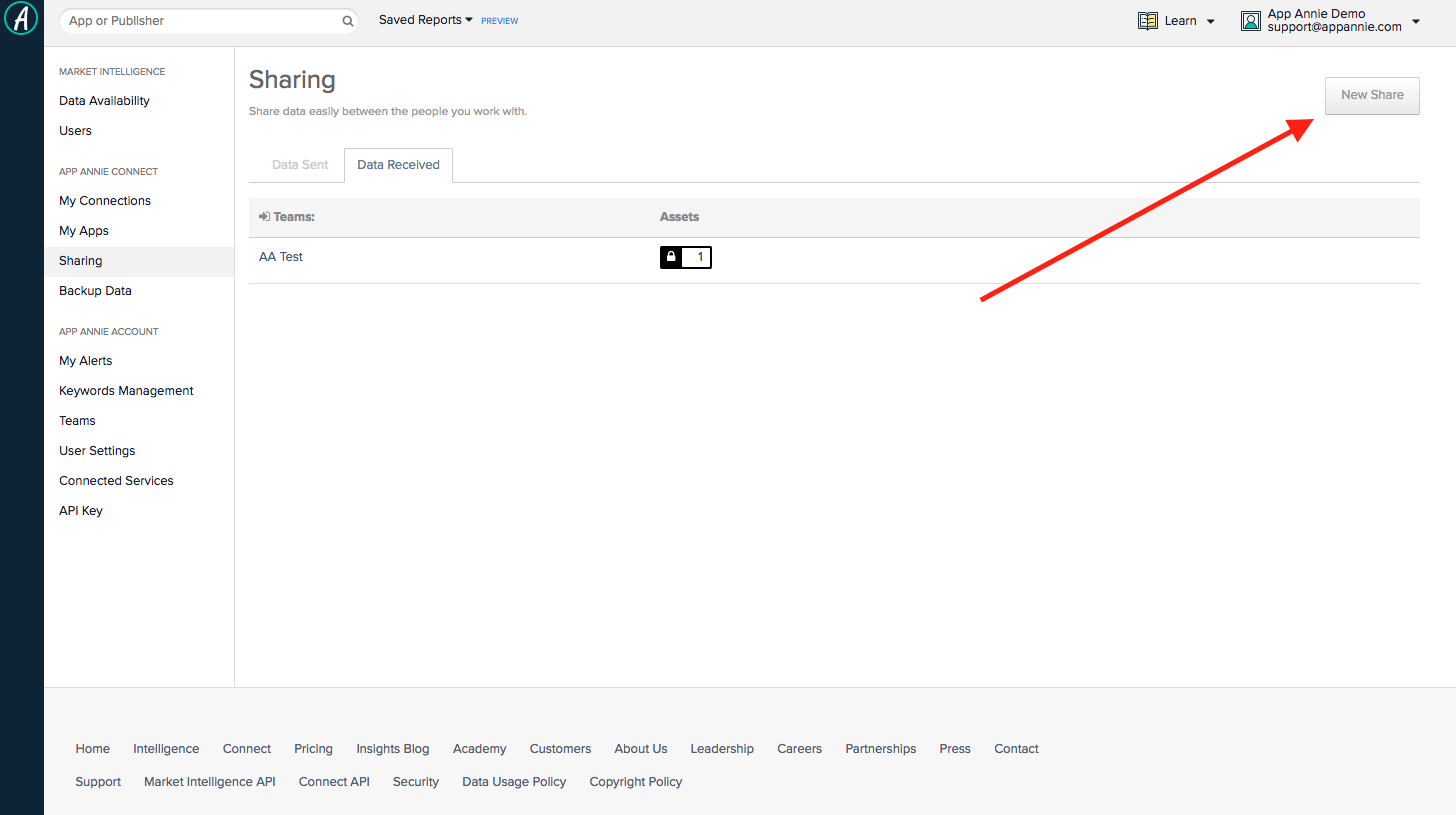Select the Data Received tab
Viewport: 1456px width, 815px height.
click(x=398, y=165)
